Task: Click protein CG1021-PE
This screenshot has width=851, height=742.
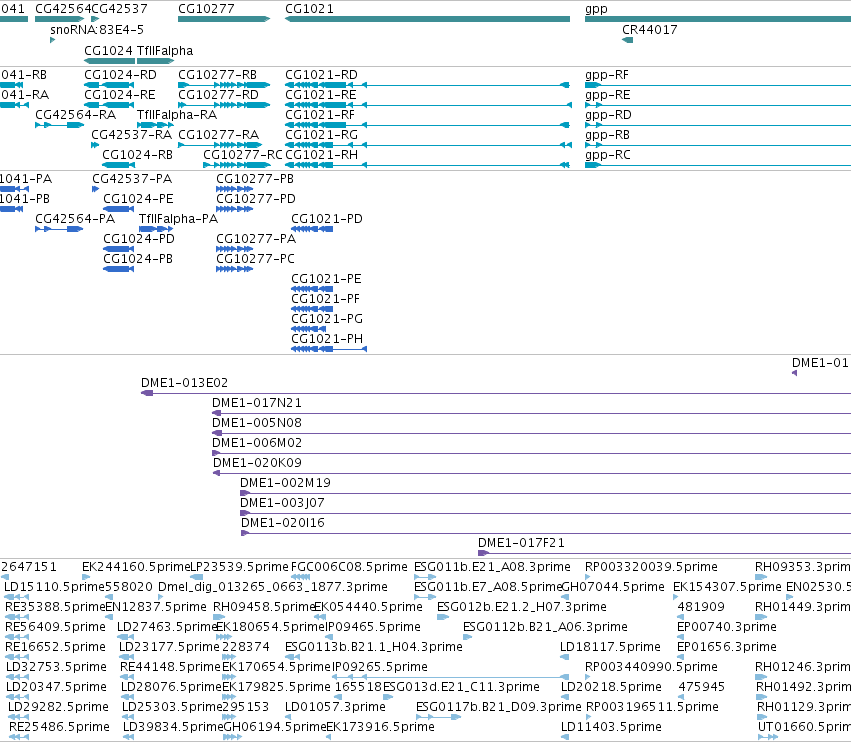Action: coord(326,279)
